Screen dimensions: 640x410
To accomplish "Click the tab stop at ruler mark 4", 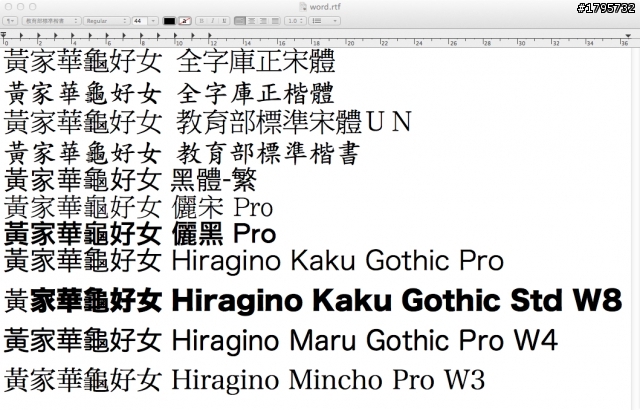I will coord(73,36).
